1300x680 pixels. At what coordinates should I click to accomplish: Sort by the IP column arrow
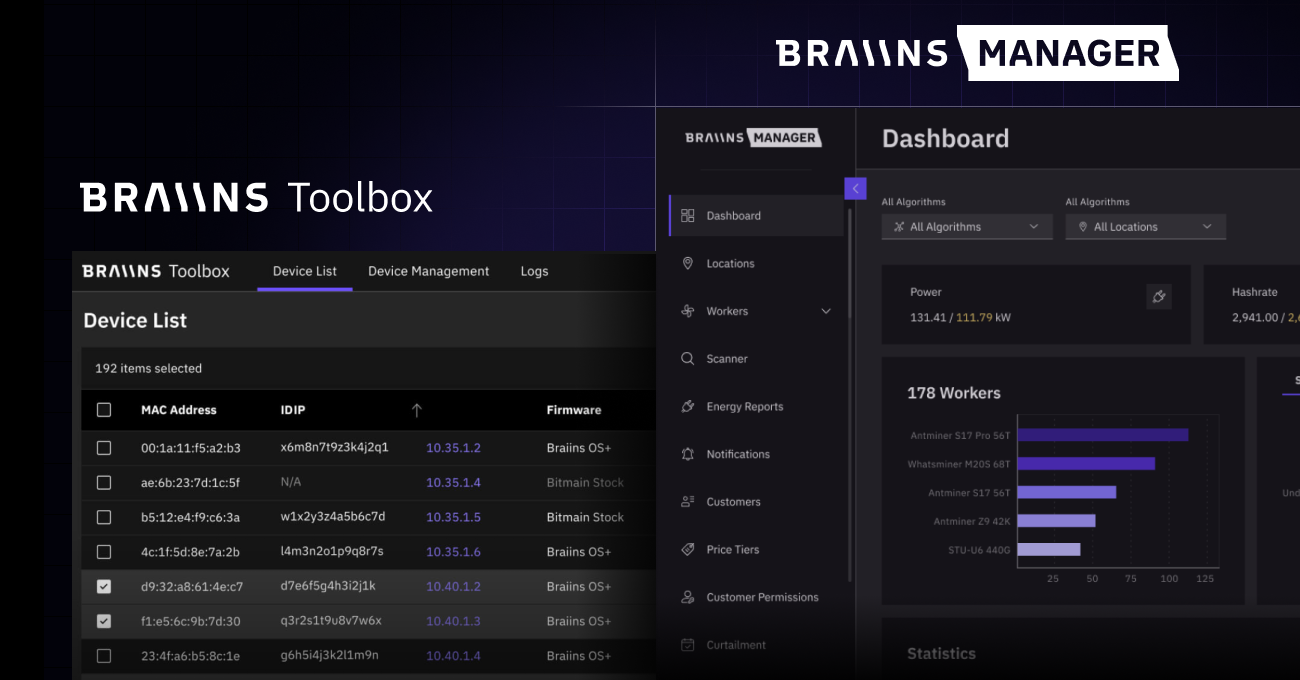pos(417,410)
